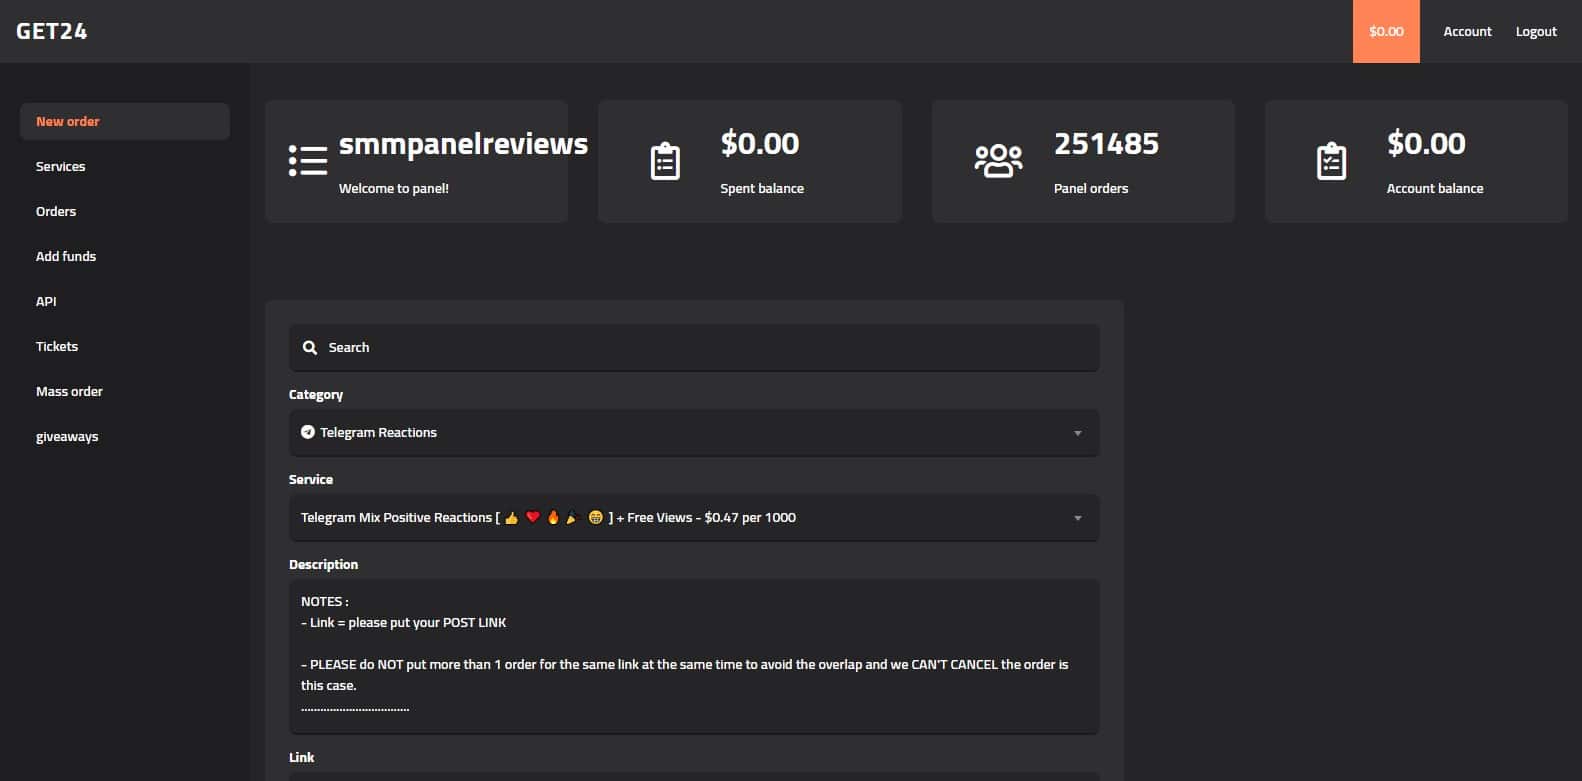Viewport: 1582px width, 781px height.
Task: Open the Account link in header
Action: (x=1467, y=32)
